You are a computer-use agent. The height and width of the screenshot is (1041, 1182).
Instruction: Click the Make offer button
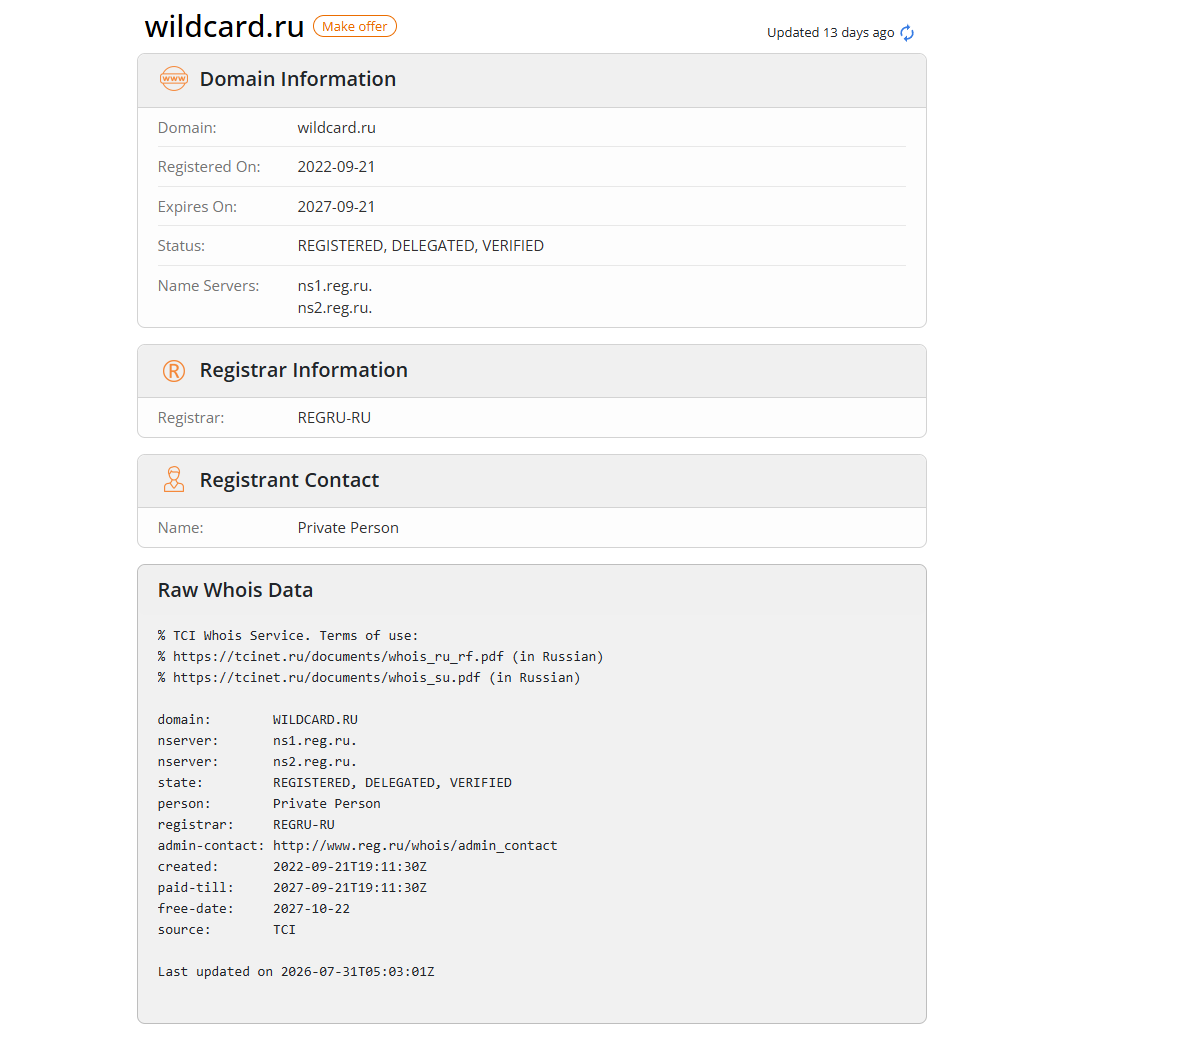[354, 26]
